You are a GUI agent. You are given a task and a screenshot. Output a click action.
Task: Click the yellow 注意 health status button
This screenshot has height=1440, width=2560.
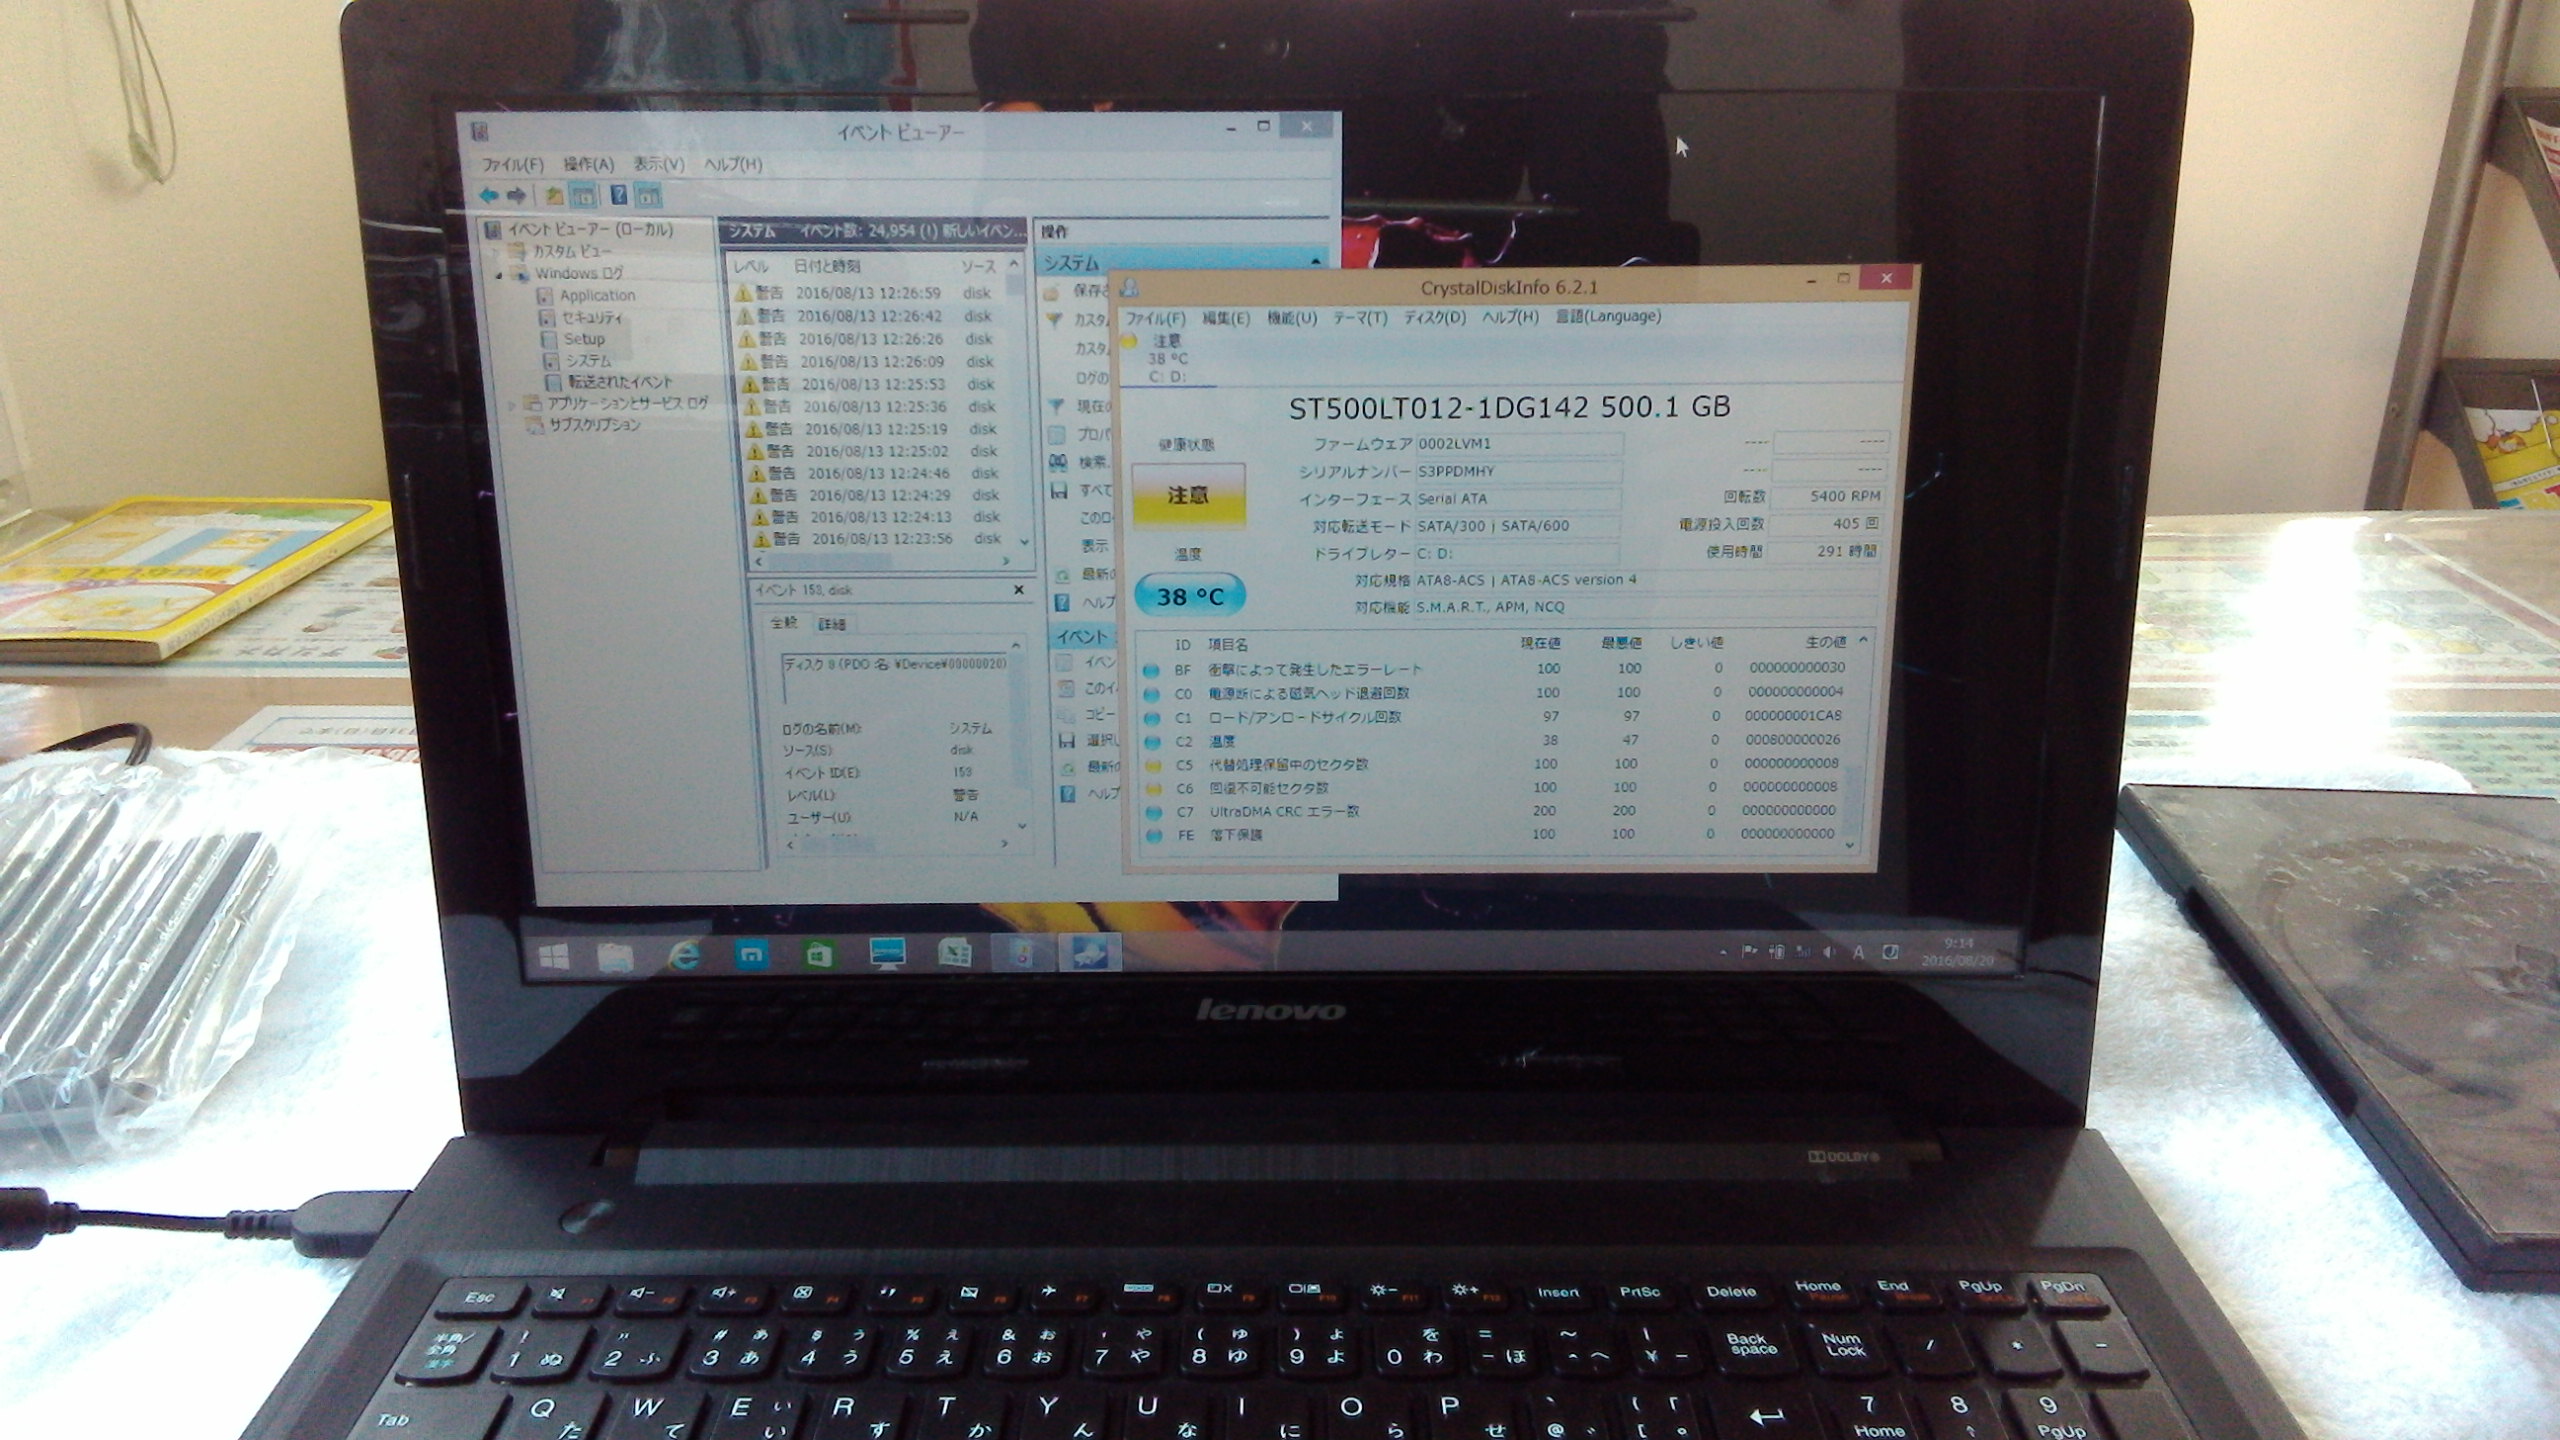[x=1188, y=494]
